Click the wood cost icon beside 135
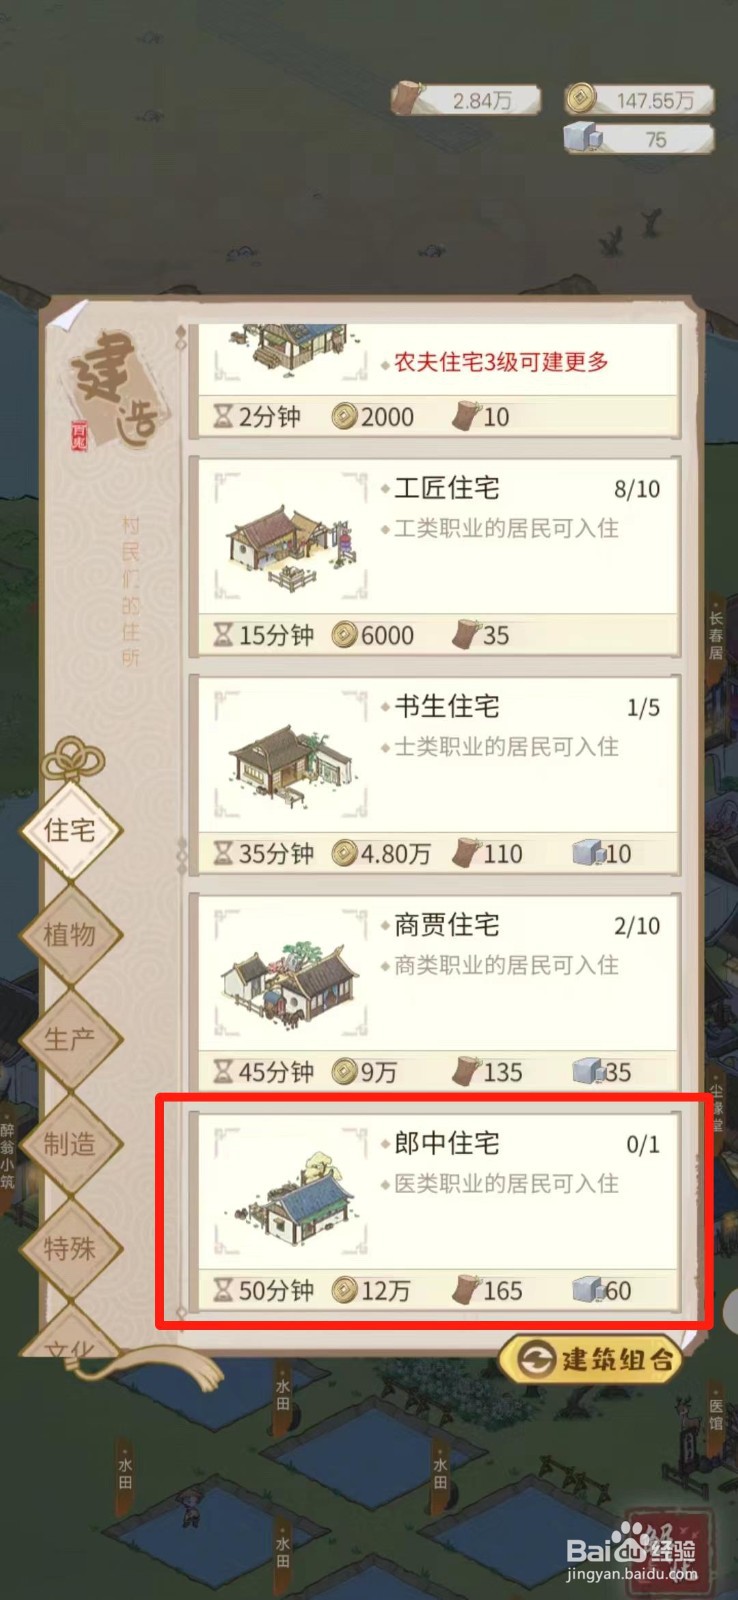The width and height of the screenshot is (738, 1600). [466, 1071]
